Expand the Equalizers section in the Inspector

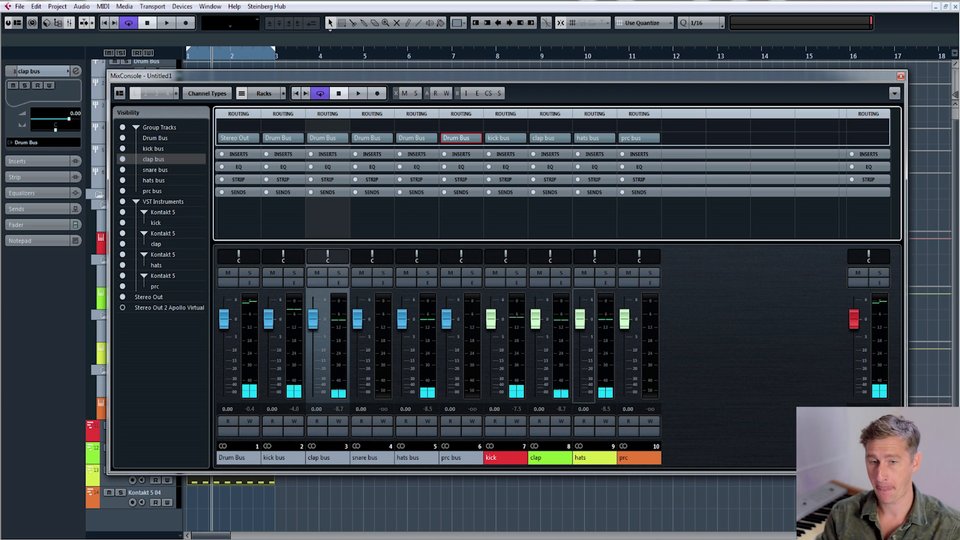[x=43, y=193]
